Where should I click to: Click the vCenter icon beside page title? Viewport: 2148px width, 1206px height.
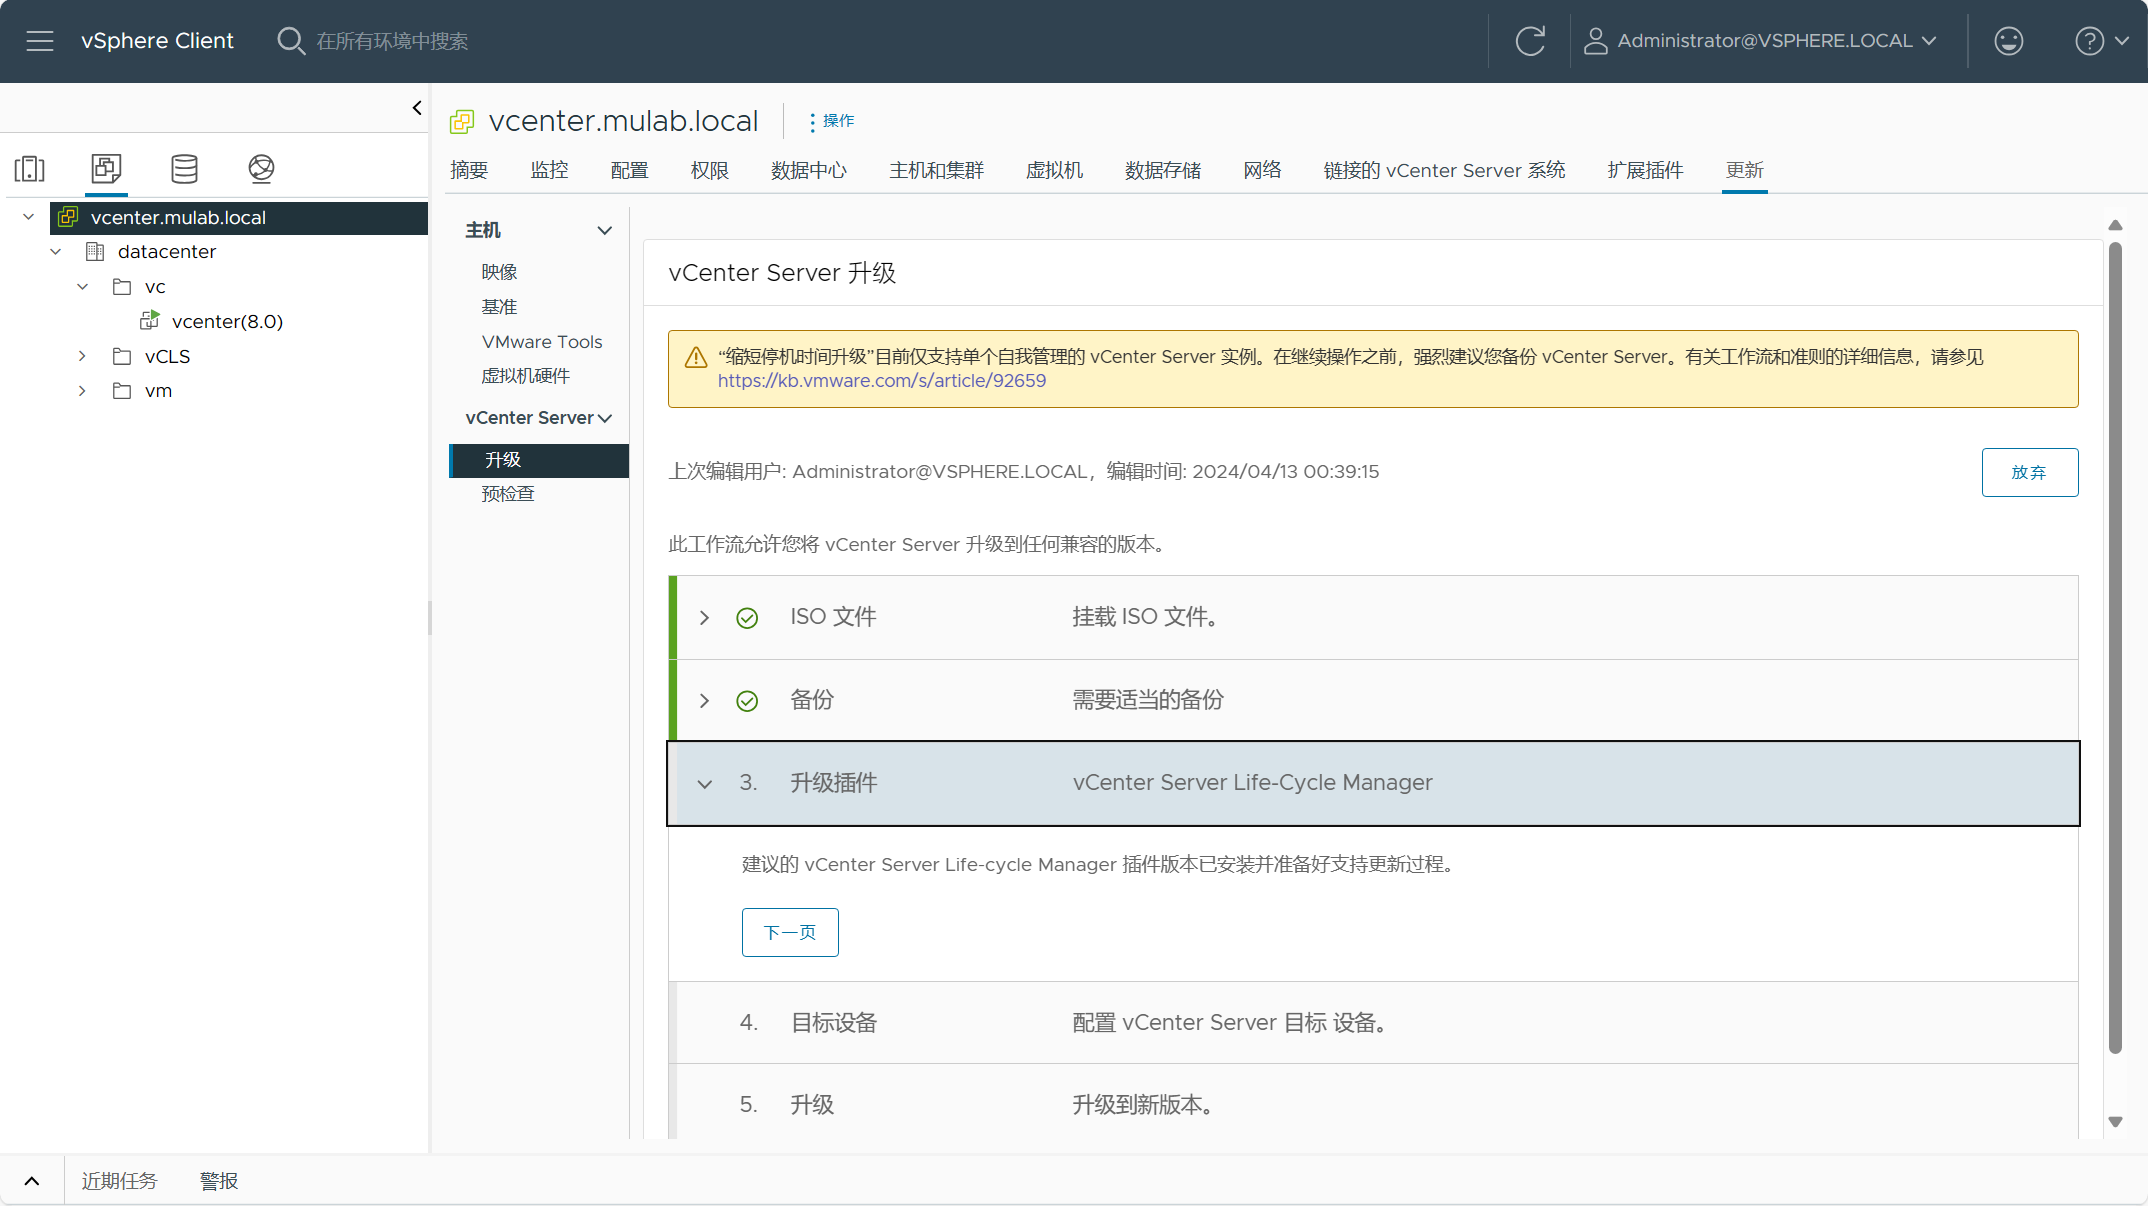[462, 122]
